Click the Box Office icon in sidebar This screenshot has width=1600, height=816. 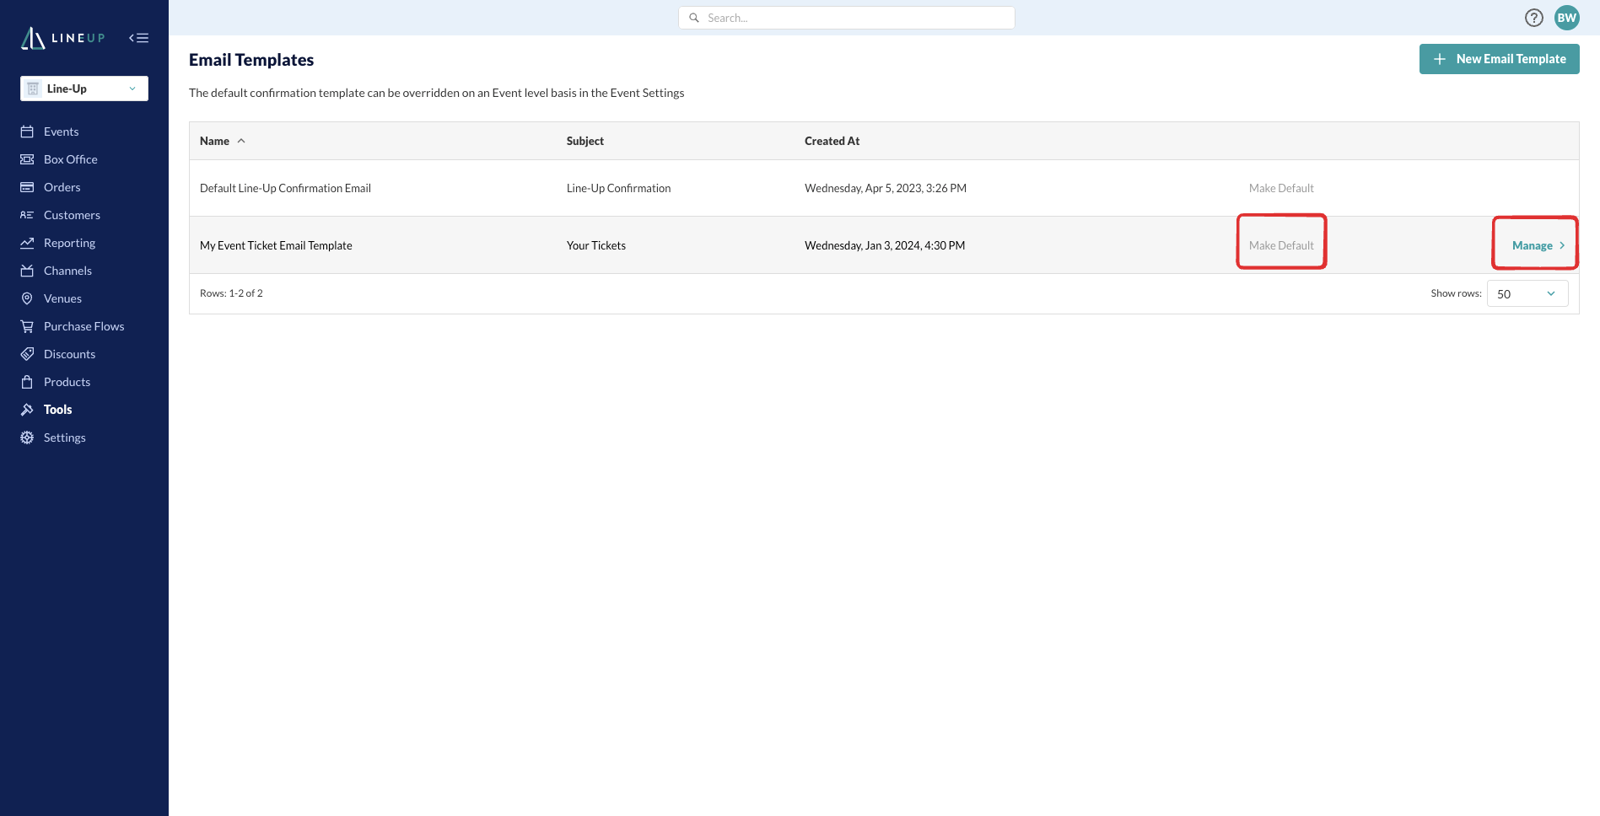[x=27, y=159]
